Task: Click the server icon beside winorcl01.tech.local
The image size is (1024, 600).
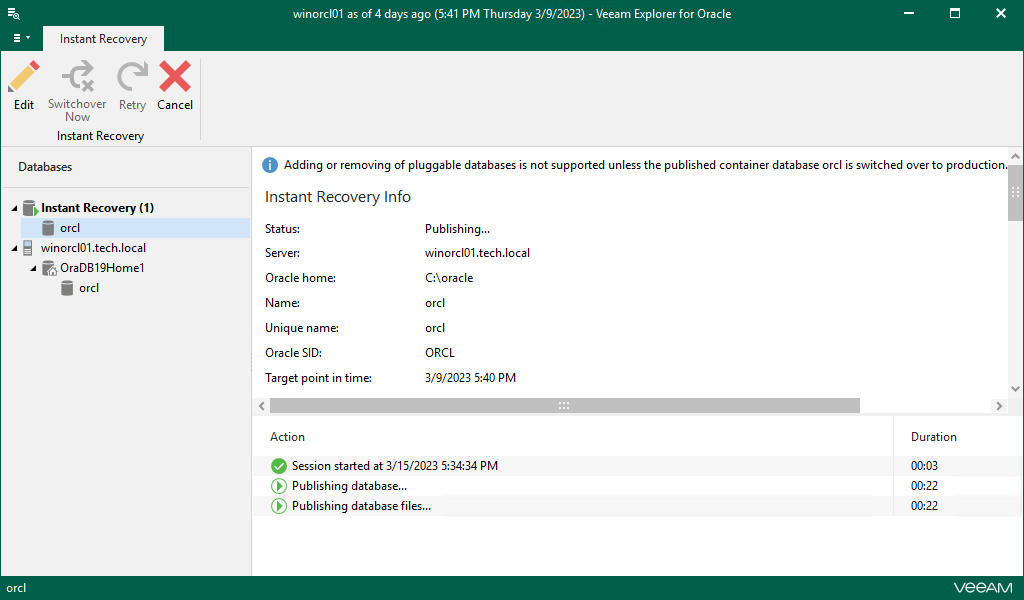Action: pos(27,248)
